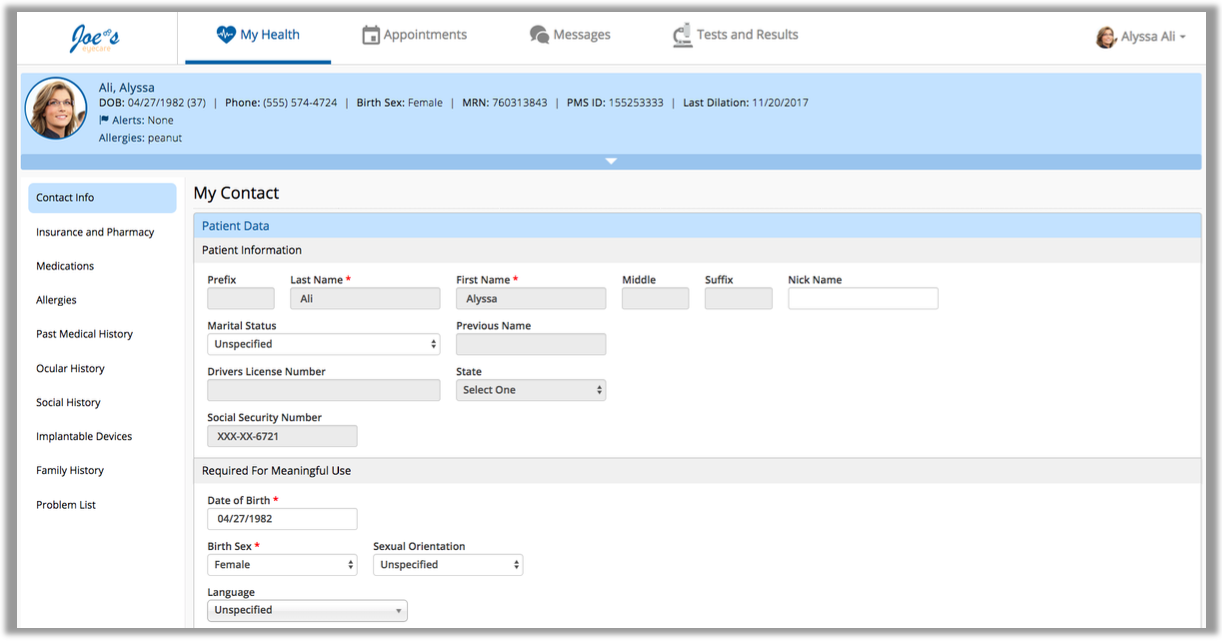Expand the patient banner with down arrow
The image size is (1222, 641).
tap(611, 161)
